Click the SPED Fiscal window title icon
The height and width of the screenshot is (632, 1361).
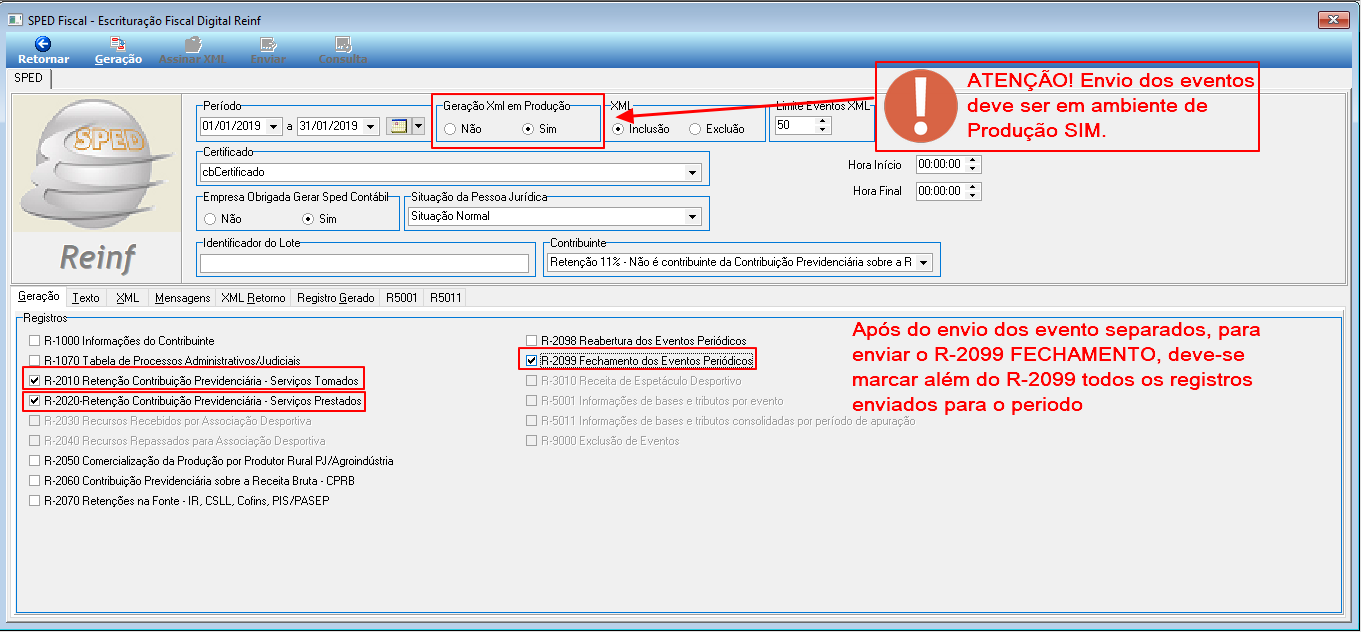(14, 19)
